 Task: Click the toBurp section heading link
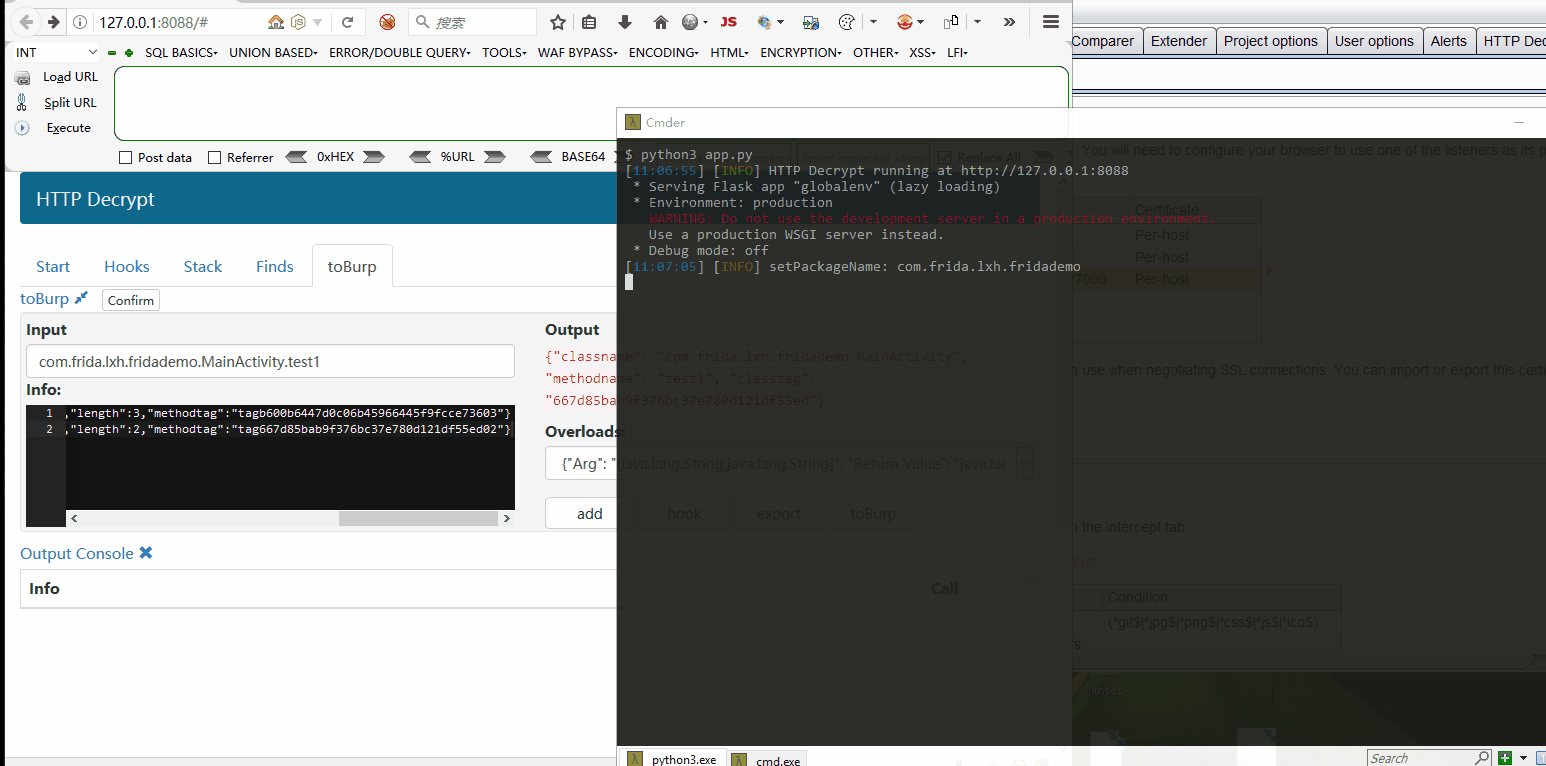tap(45, 298)
